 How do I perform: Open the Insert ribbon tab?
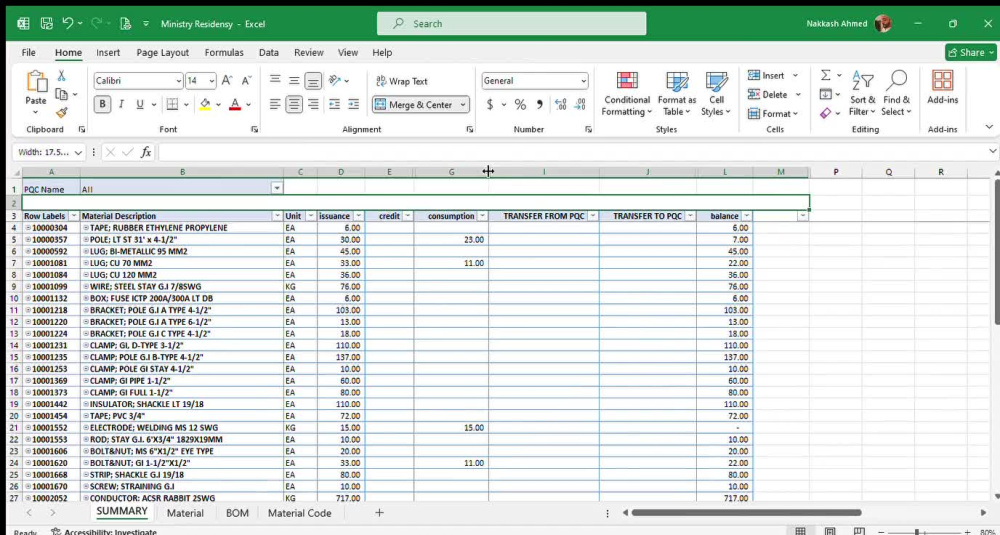108,52
